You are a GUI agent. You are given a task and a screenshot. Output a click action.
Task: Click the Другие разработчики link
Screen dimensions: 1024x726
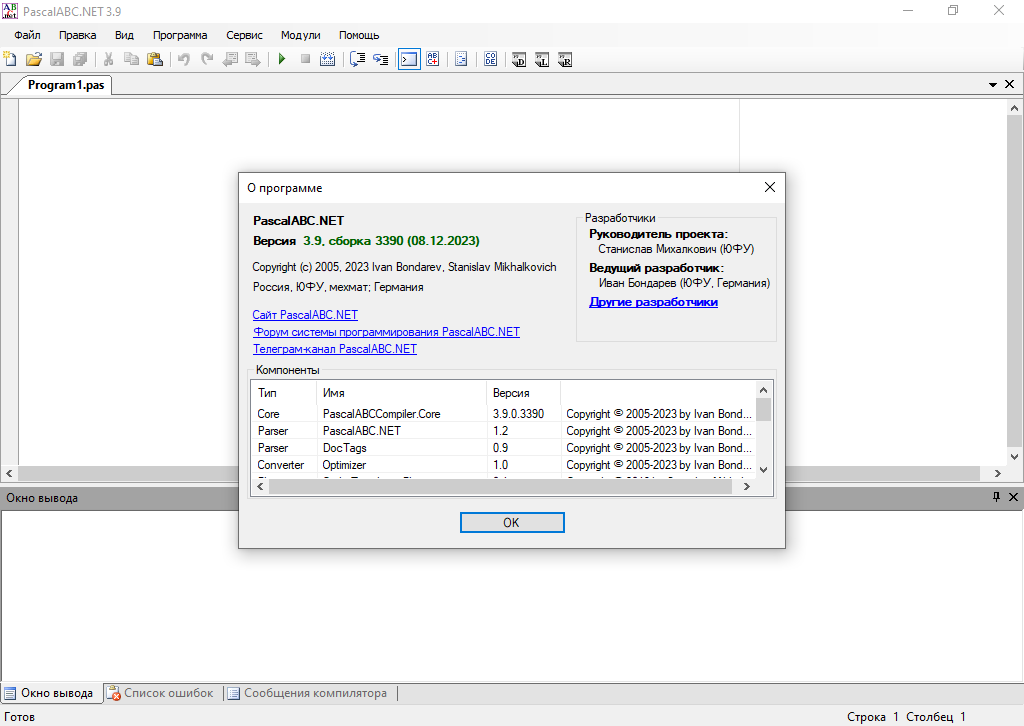click(653, 302)
